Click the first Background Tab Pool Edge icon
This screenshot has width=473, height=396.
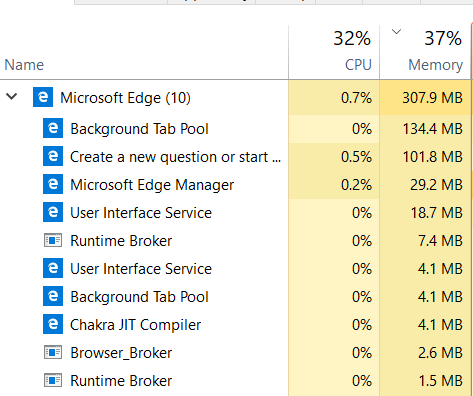53,128
